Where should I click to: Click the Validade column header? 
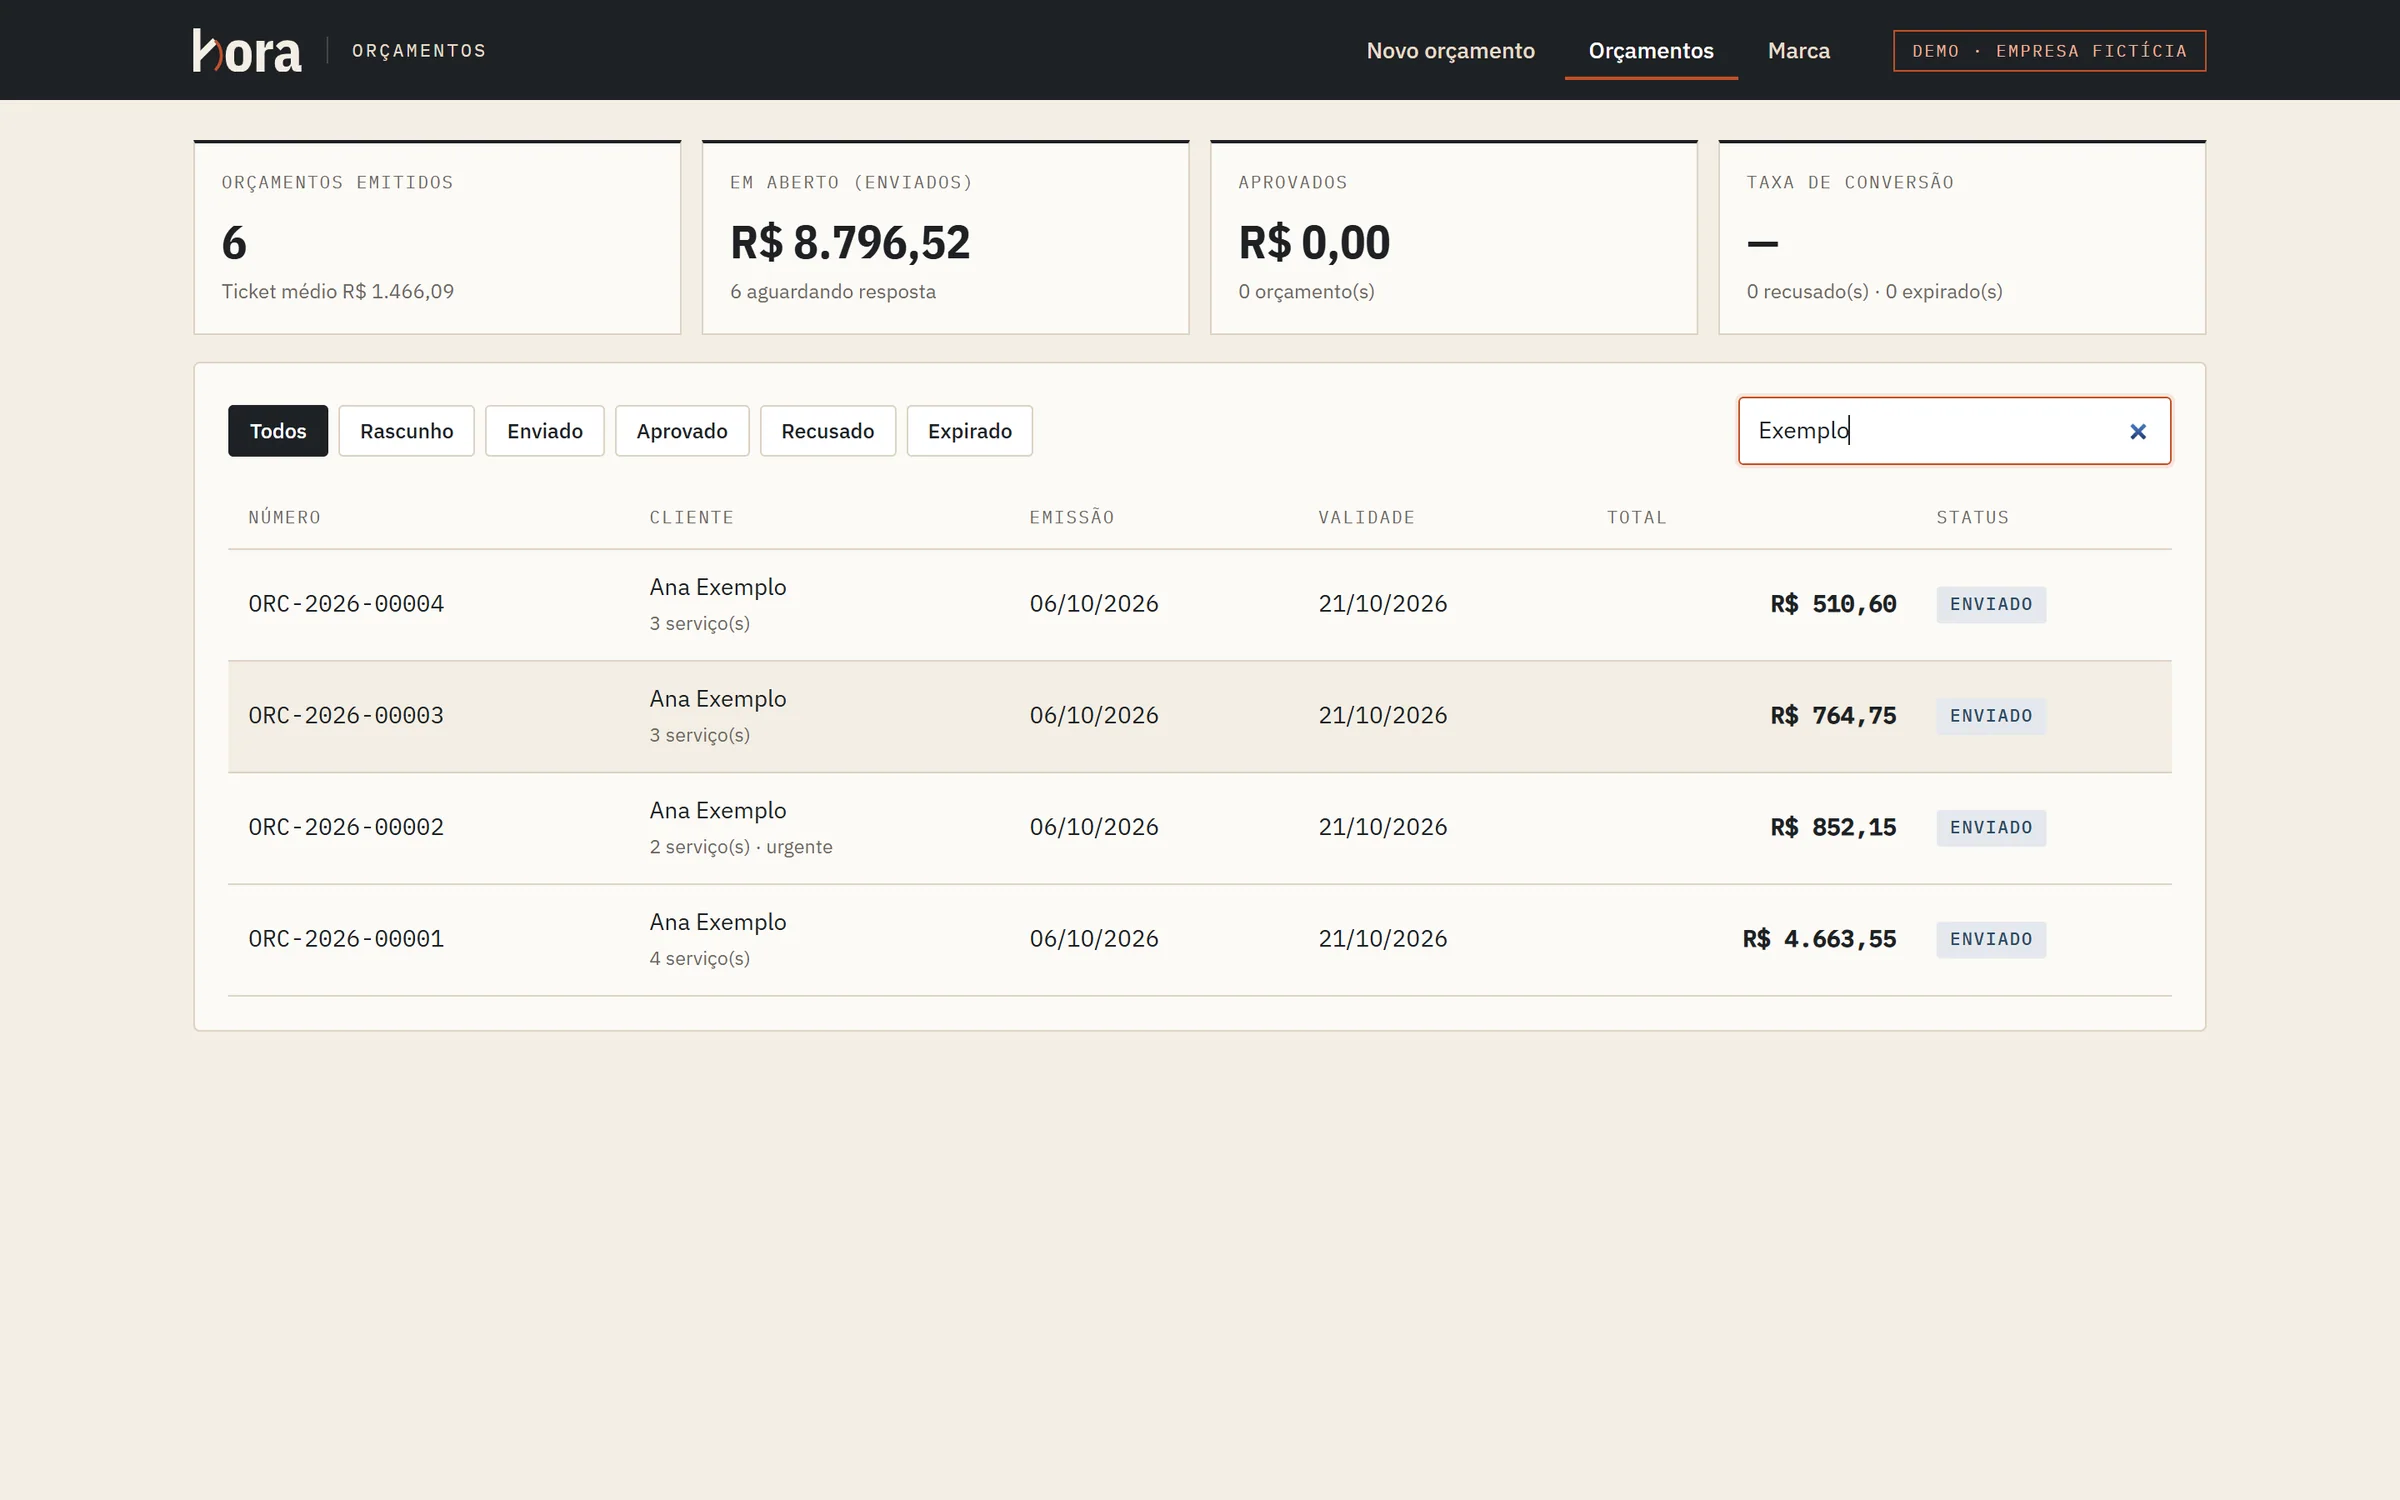[1366, 518]
